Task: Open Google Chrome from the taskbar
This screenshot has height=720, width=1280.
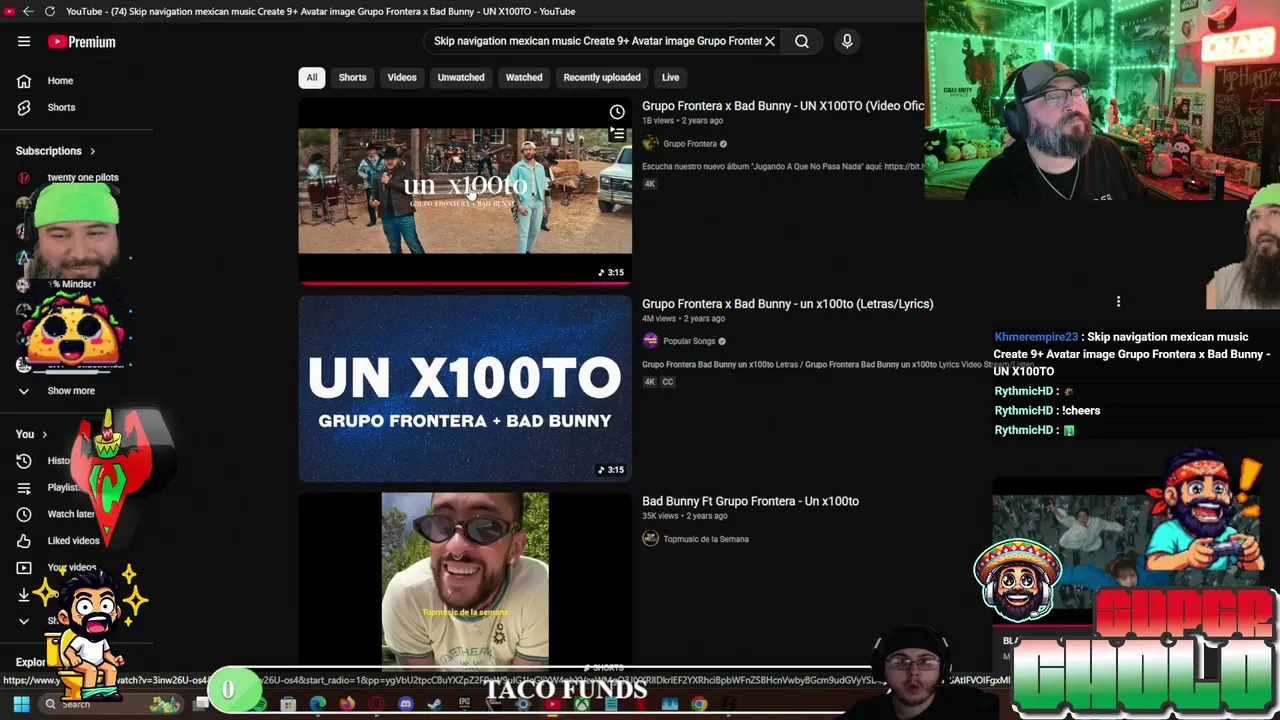Action: 699,704
